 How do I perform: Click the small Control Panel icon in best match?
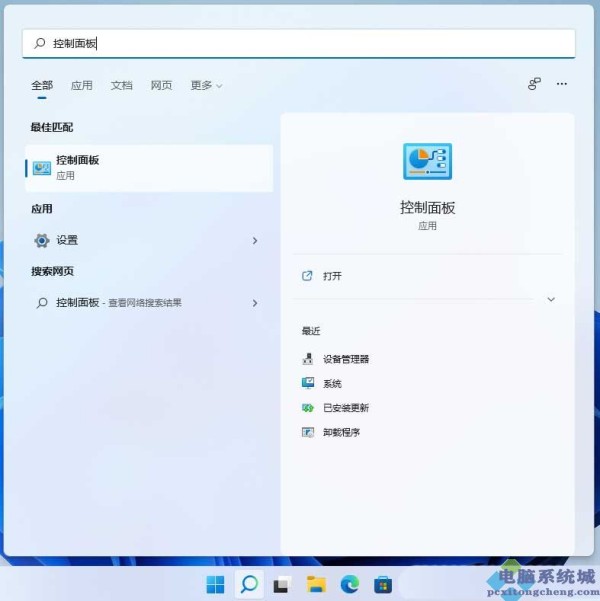(x=42, y=168)
